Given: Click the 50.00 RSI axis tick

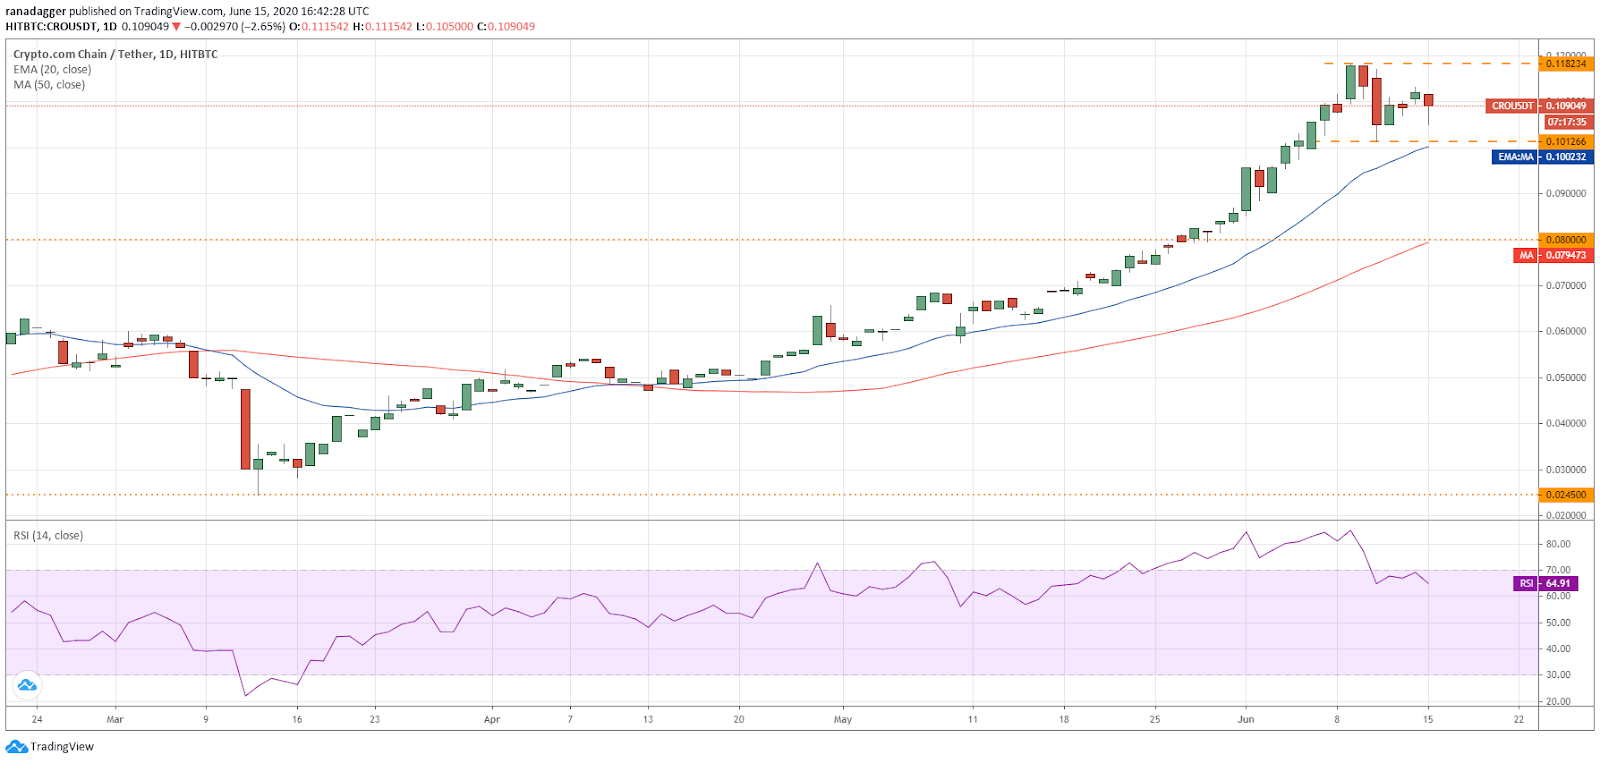Looking at the screenshot, I should coord(1558,622).
